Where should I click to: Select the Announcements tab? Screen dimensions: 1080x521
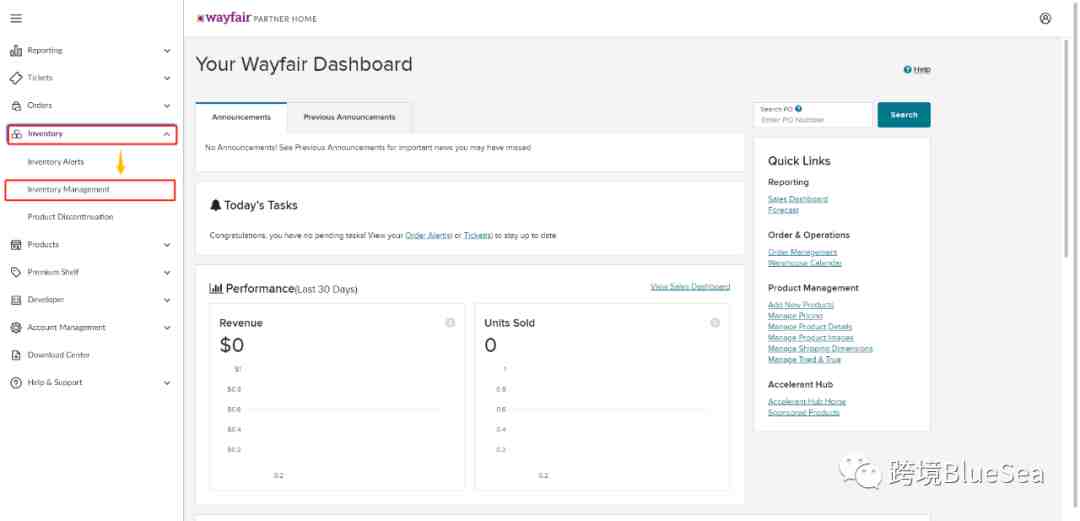click(x=241, y=117)
